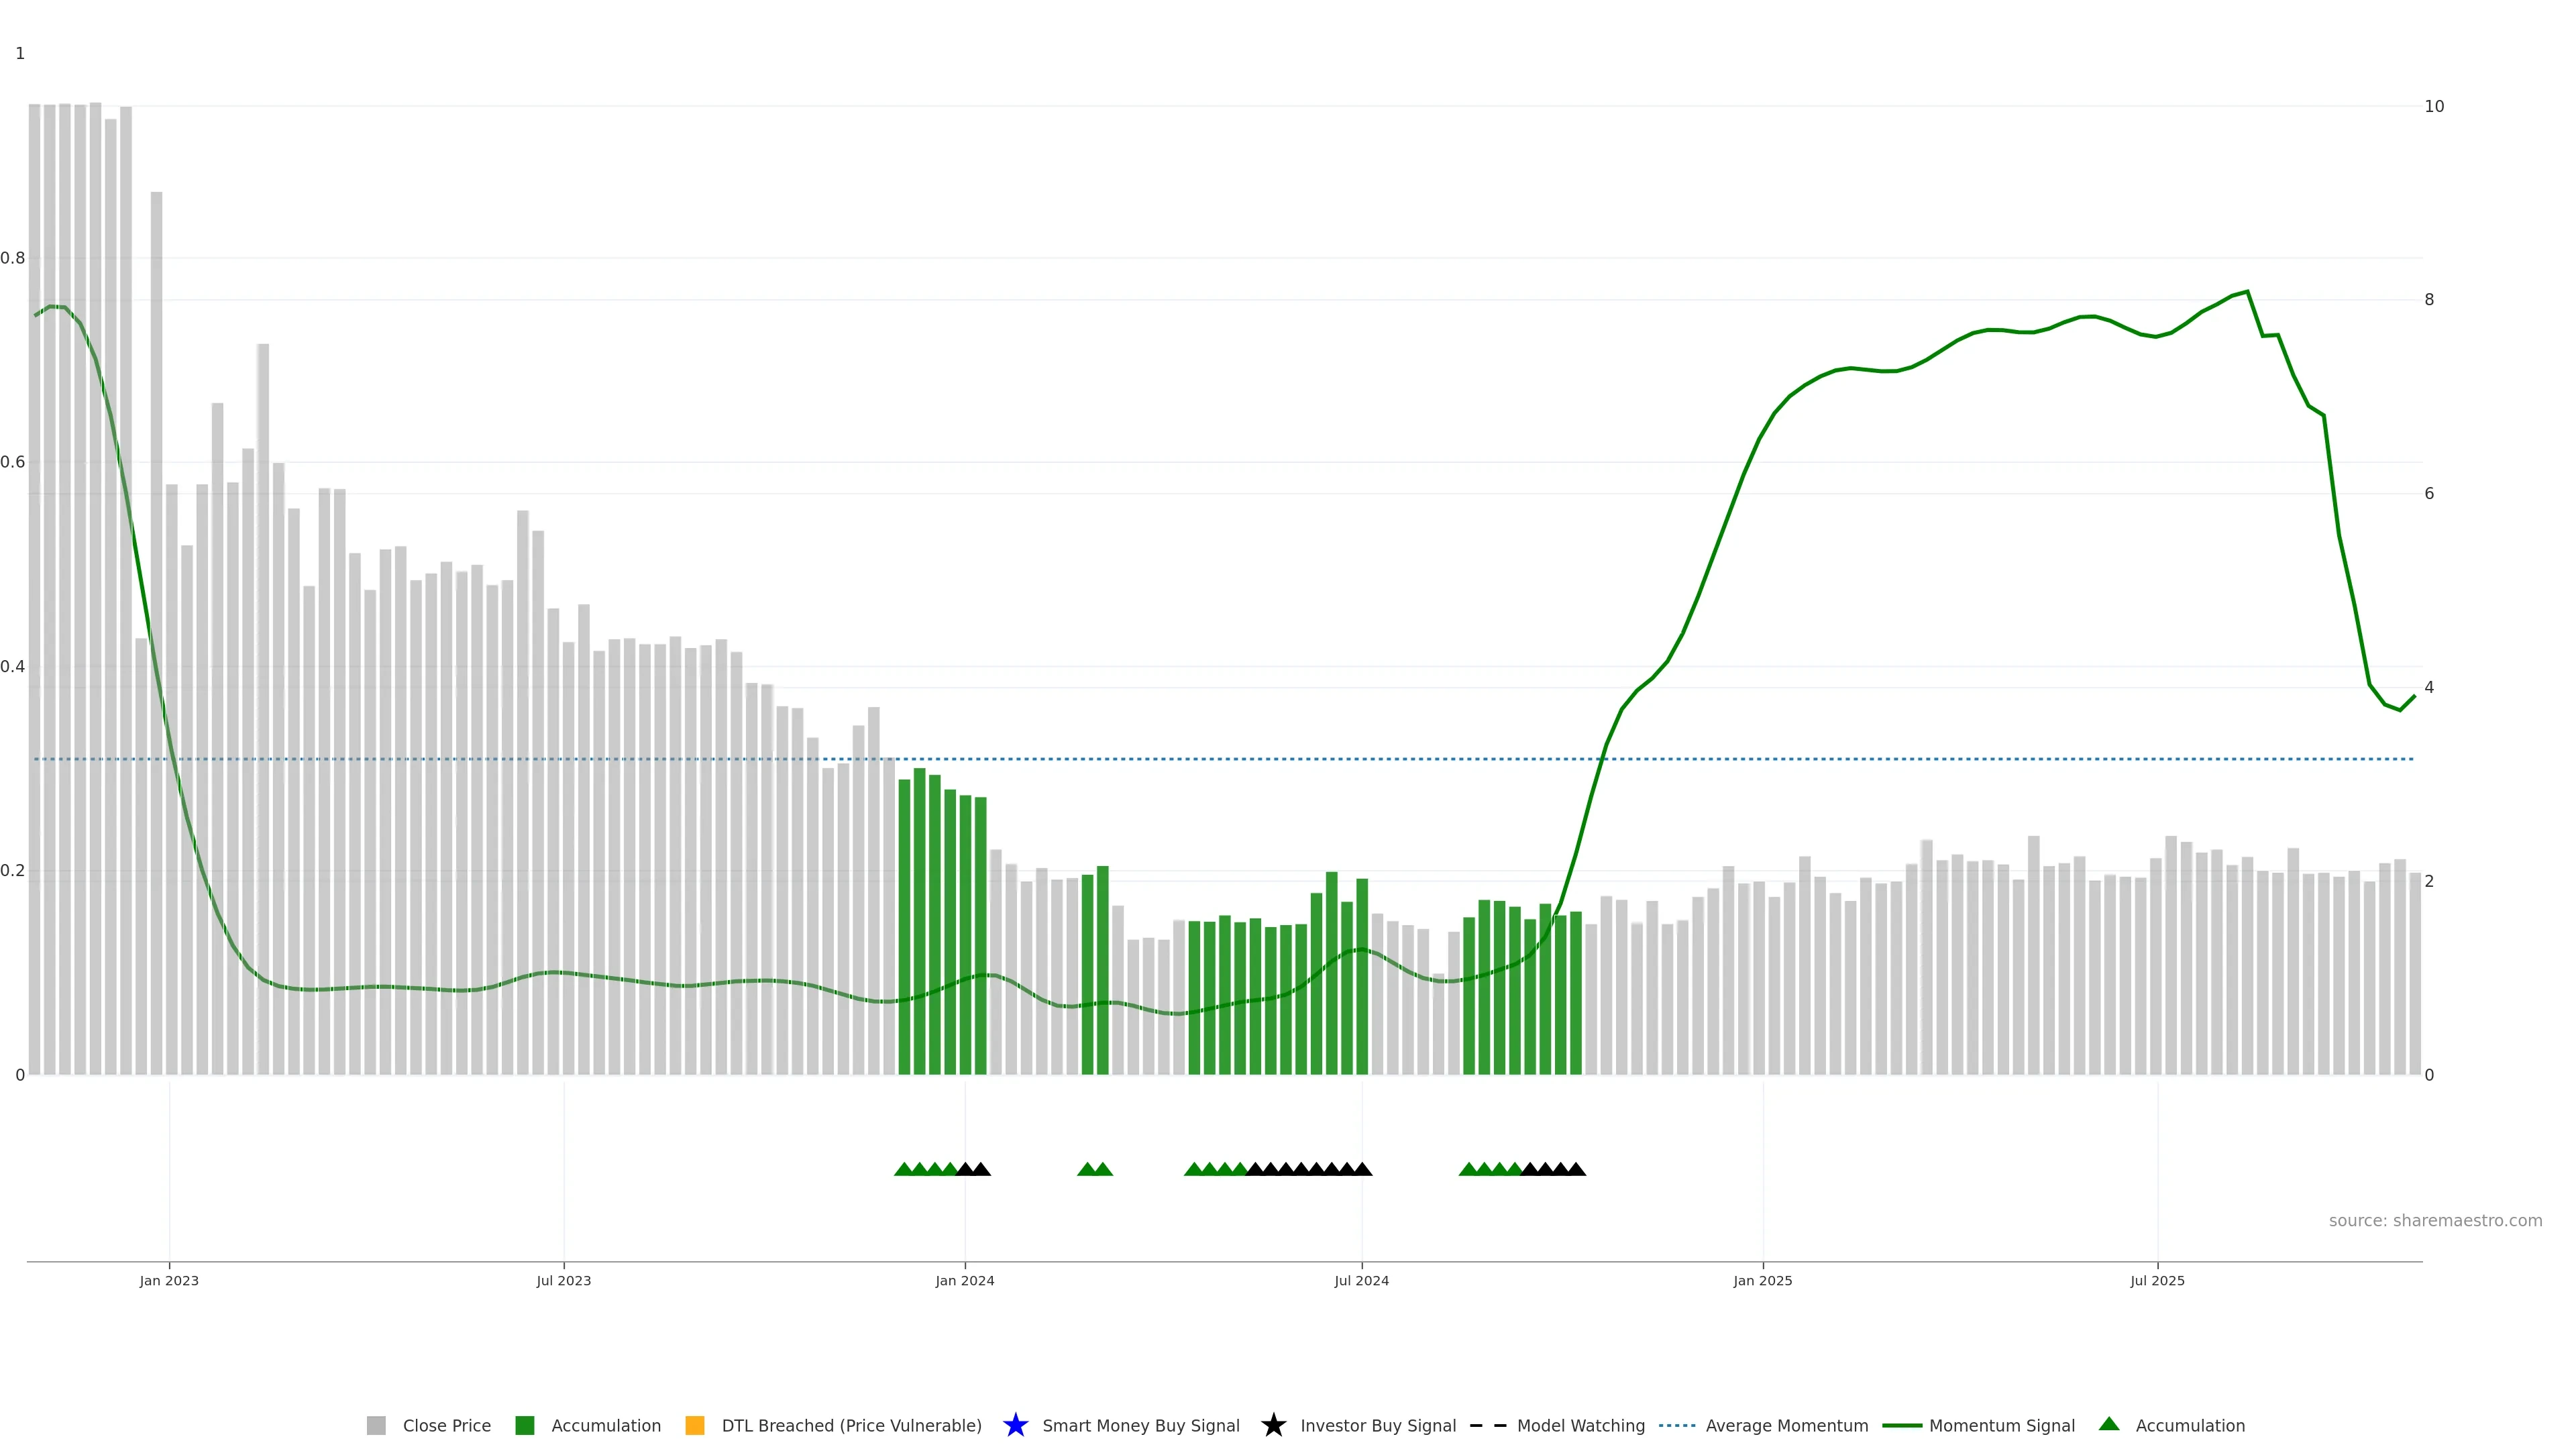2576x1449 pixels.
Task: Click the tallest green accumulation bar
Action: [919, 920]
